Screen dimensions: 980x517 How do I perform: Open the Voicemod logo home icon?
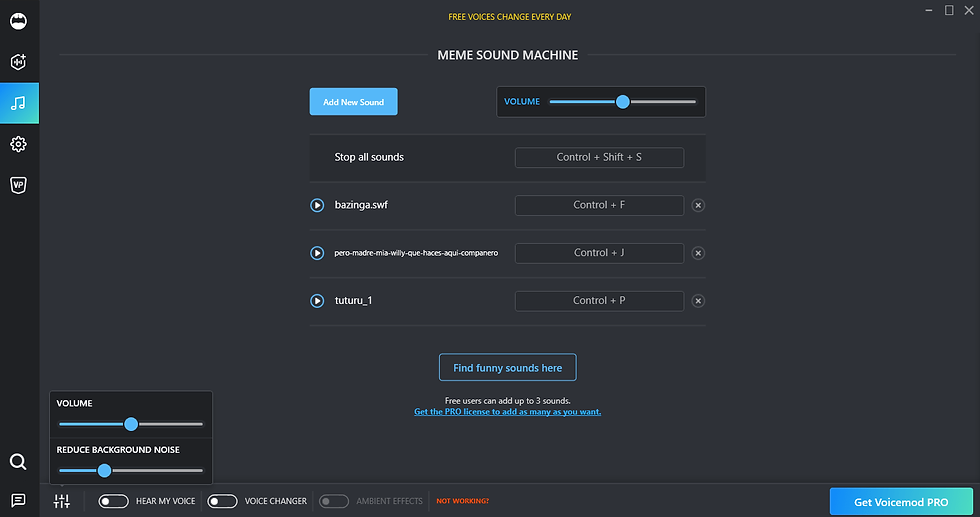(19, 21)
